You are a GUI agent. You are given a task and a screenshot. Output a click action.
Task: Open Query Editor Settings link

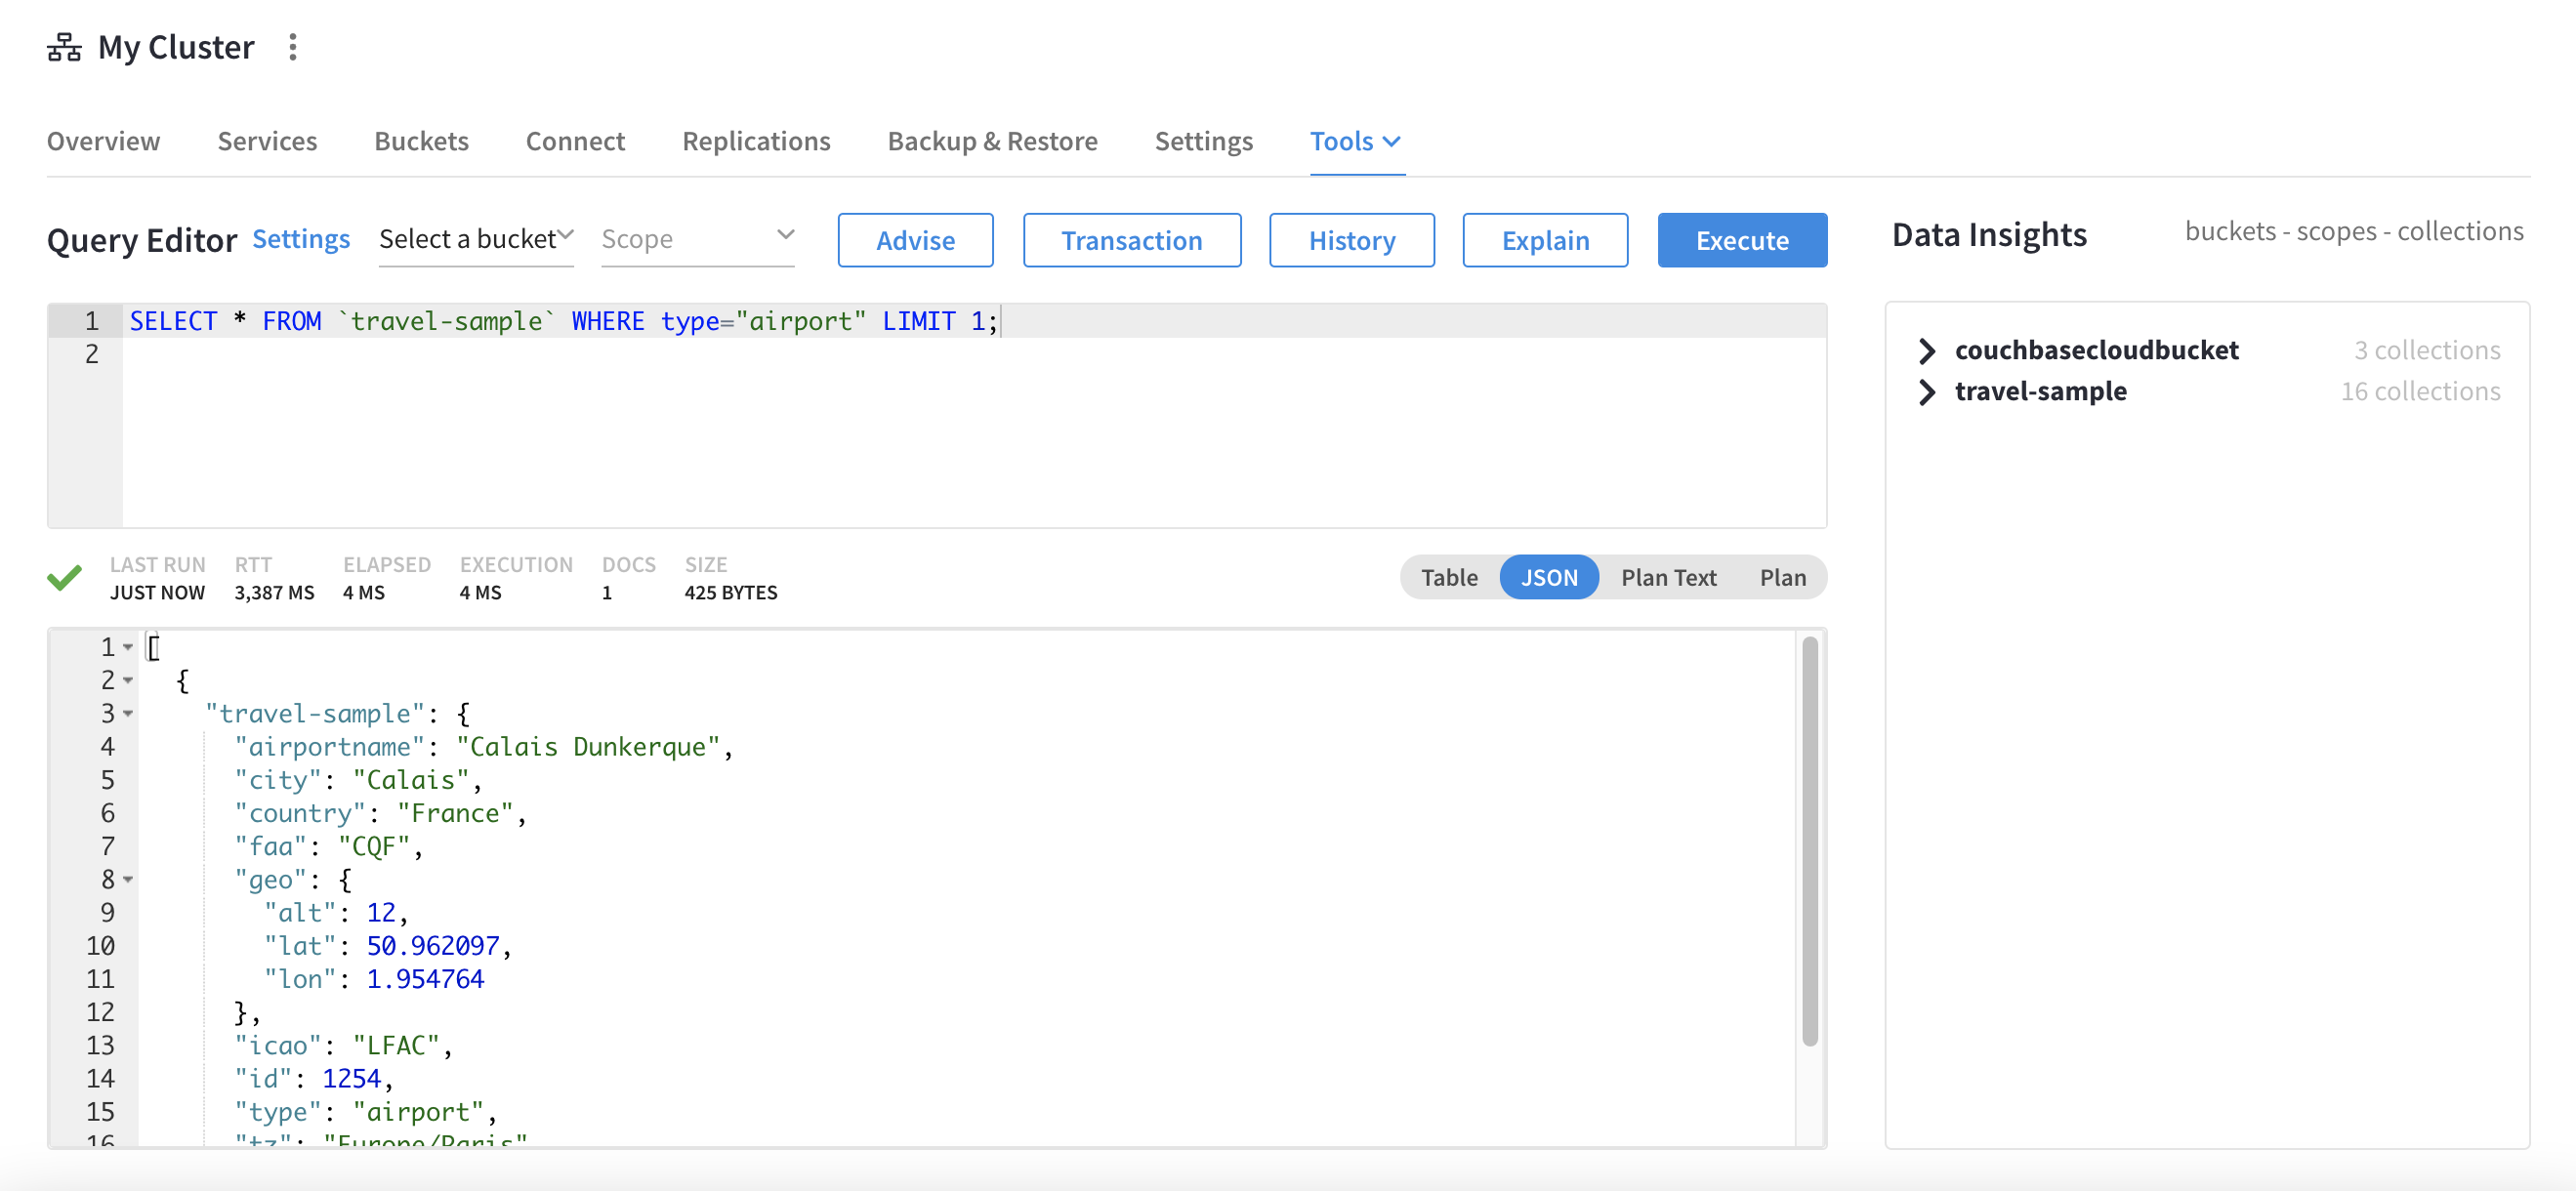pos(300,239)
